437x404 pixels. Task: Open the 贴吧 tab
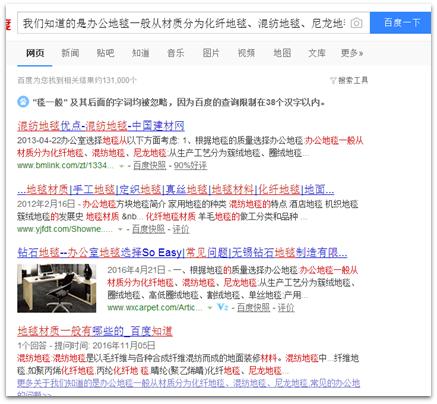(105, 53)
